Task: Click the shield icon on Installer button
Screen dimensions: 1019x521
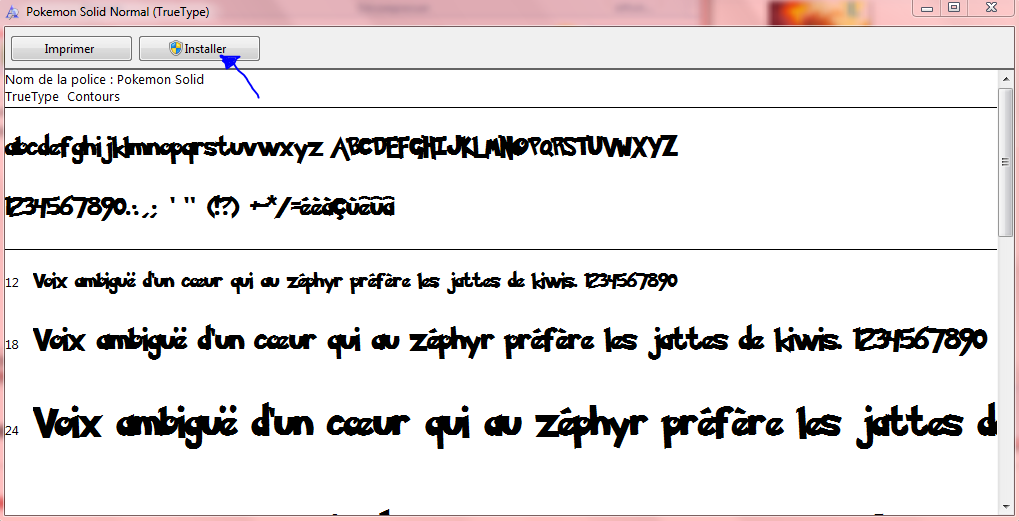Action: 175,48
